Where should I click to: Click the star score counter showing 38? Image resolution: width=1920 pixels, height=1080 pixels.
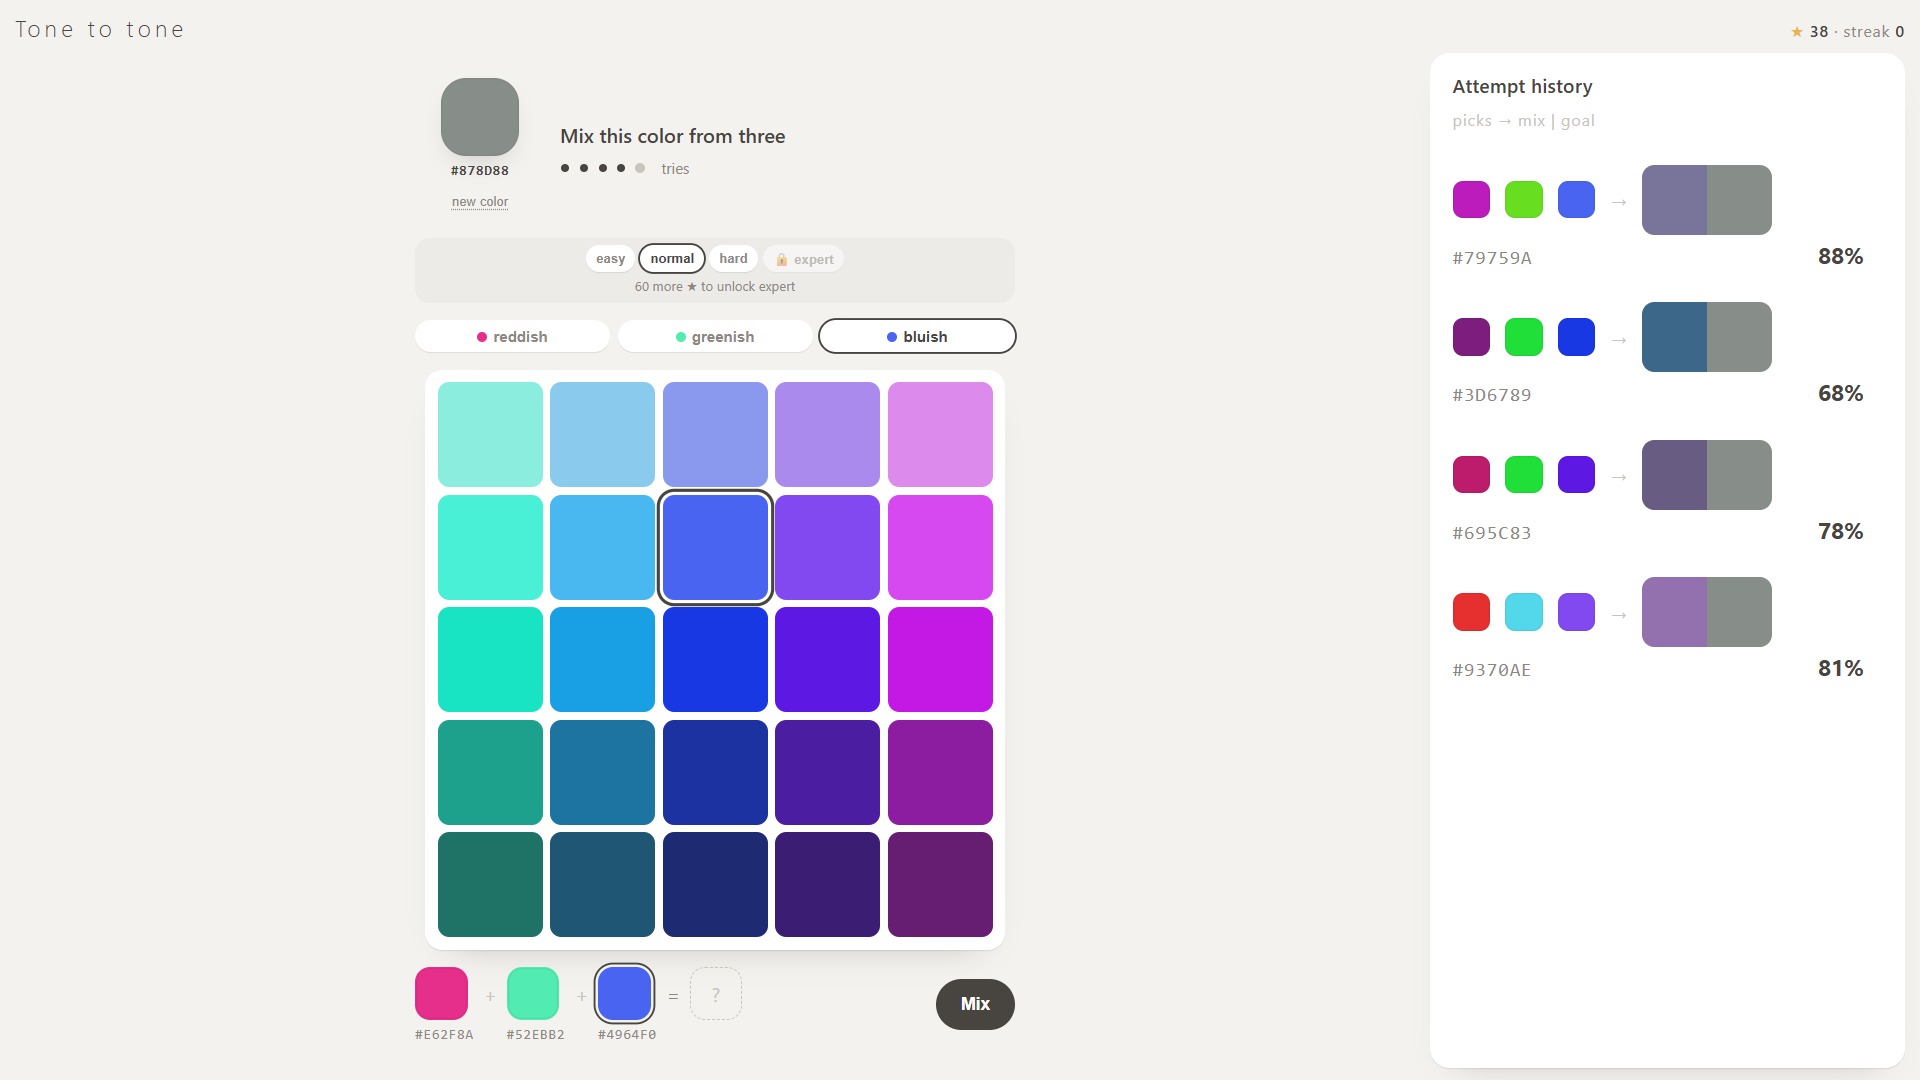coord(1810,32)
